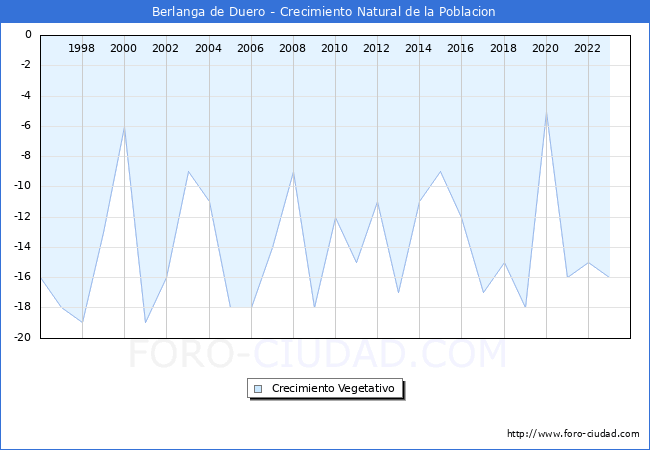Click the -12 value on the y-axis
This screenshot has width=650, height=450.
tap(23, 216)
